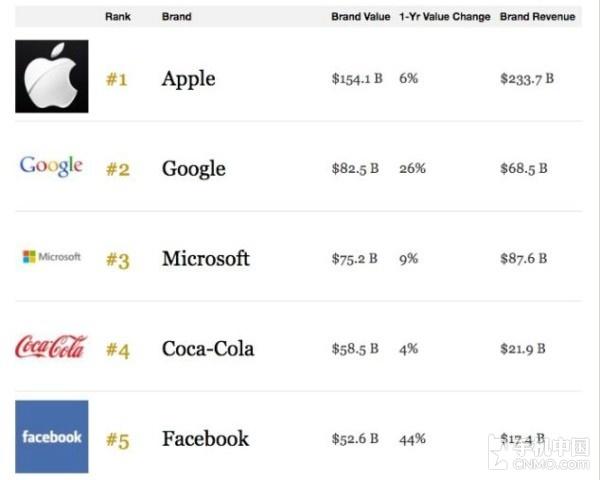Sort by Brand column header

pos(176,17)
